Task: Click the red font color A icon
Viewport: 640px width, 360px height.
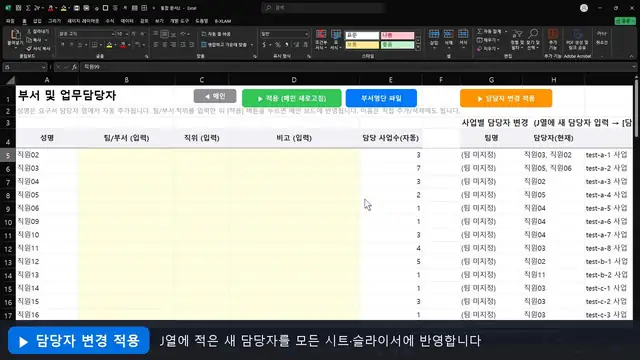Action: click(123, 44)
